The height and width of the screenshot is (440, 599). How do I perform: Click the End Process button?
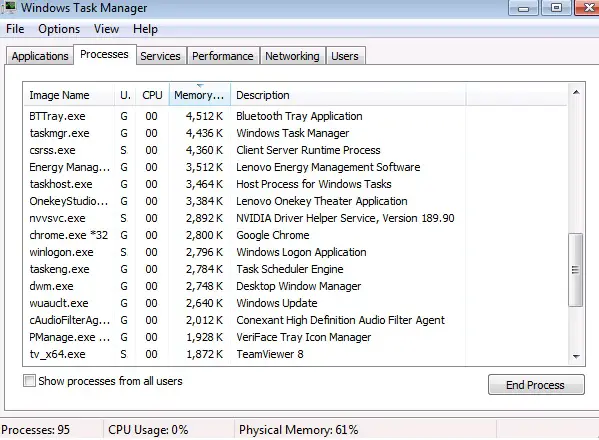pyautogui.click(x=536, y=385)
